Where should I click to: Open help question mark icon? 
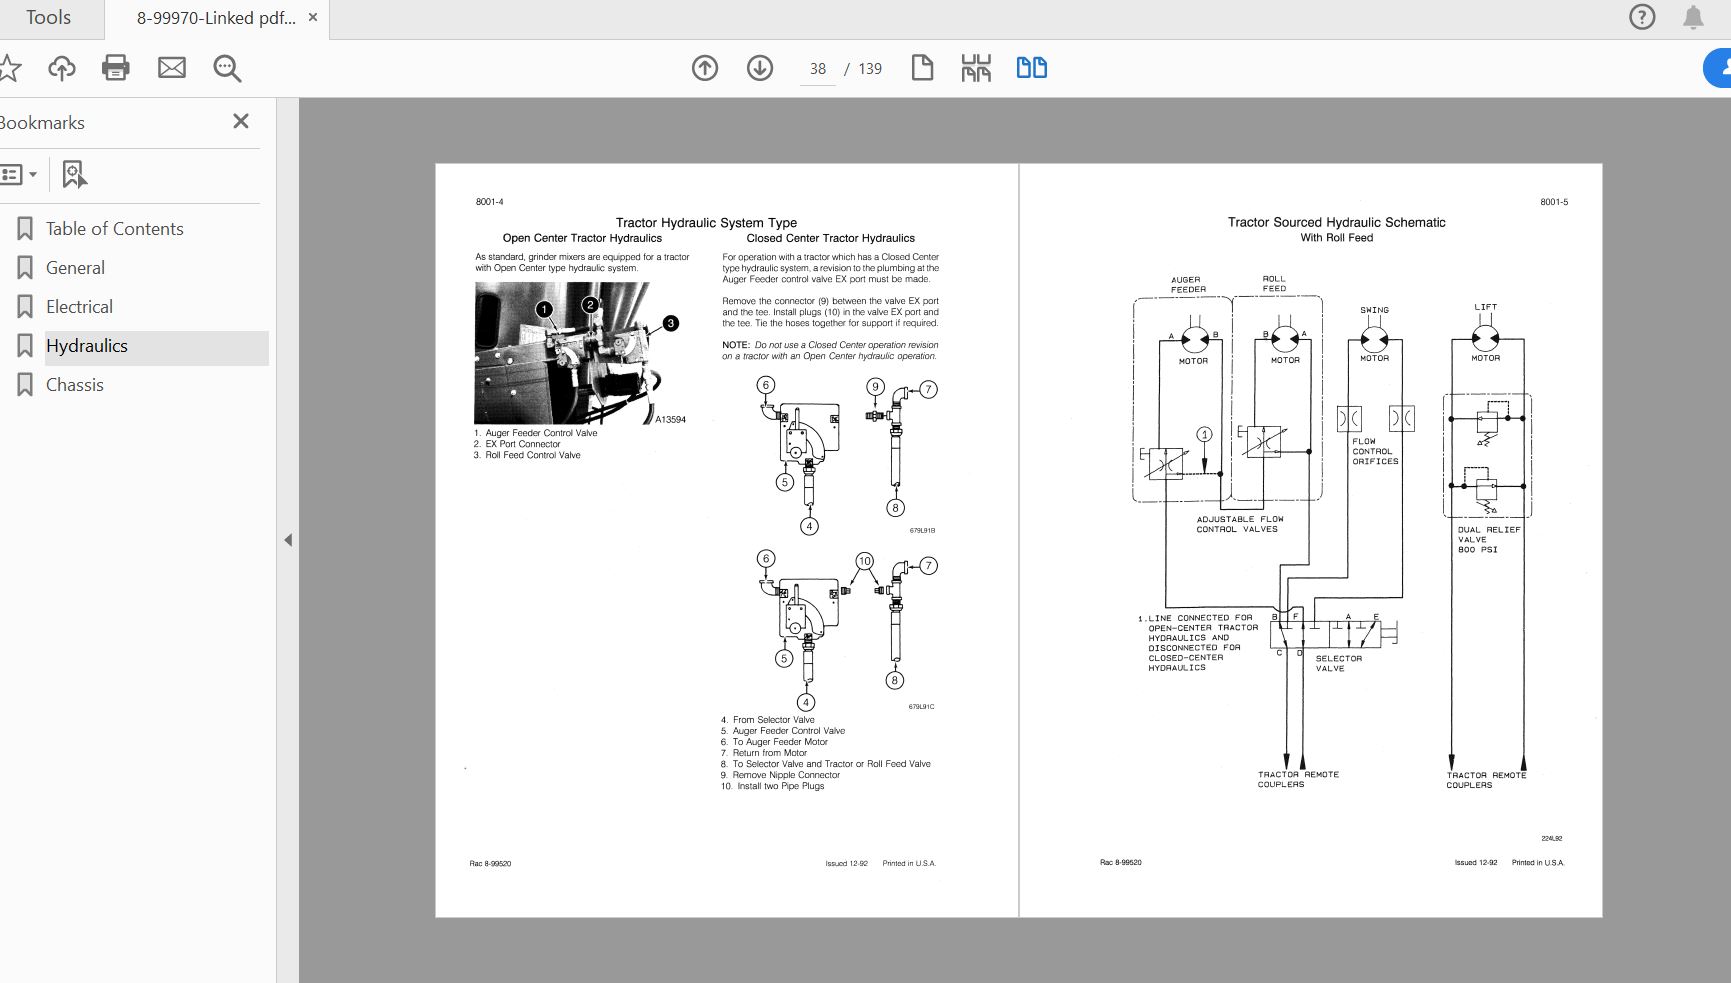[1642, 18]
